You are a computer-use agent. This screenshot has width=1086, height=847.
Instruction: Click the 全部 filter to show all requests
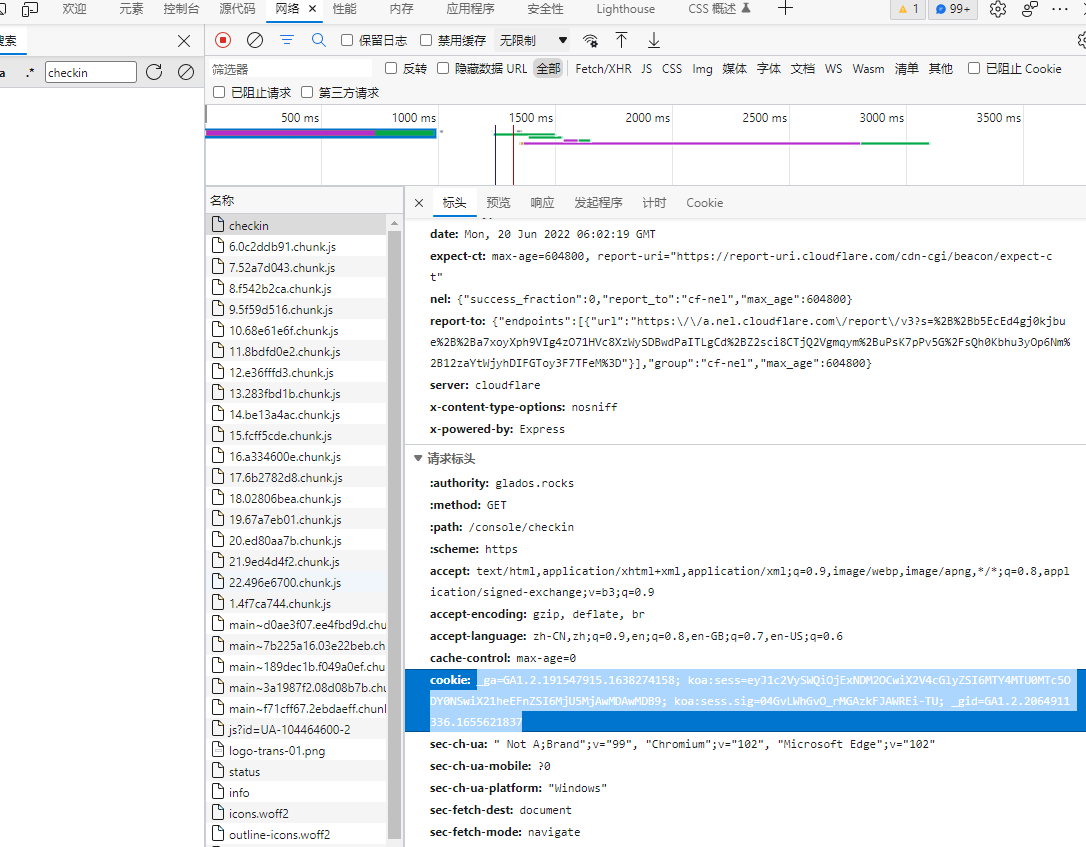pos(548,68)
